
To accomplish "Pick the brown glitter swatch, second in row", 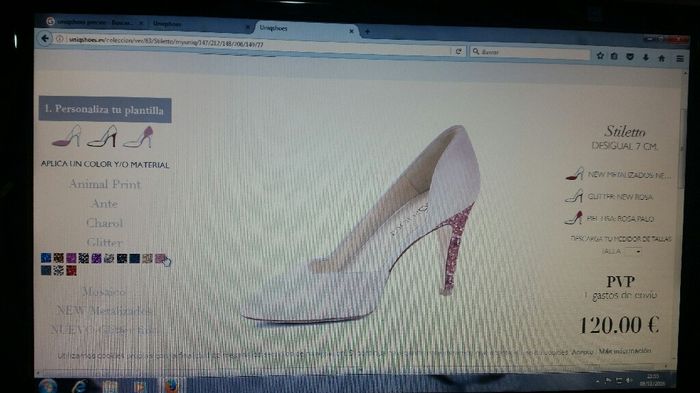I will pyautogui.click(x=58, y=258).
